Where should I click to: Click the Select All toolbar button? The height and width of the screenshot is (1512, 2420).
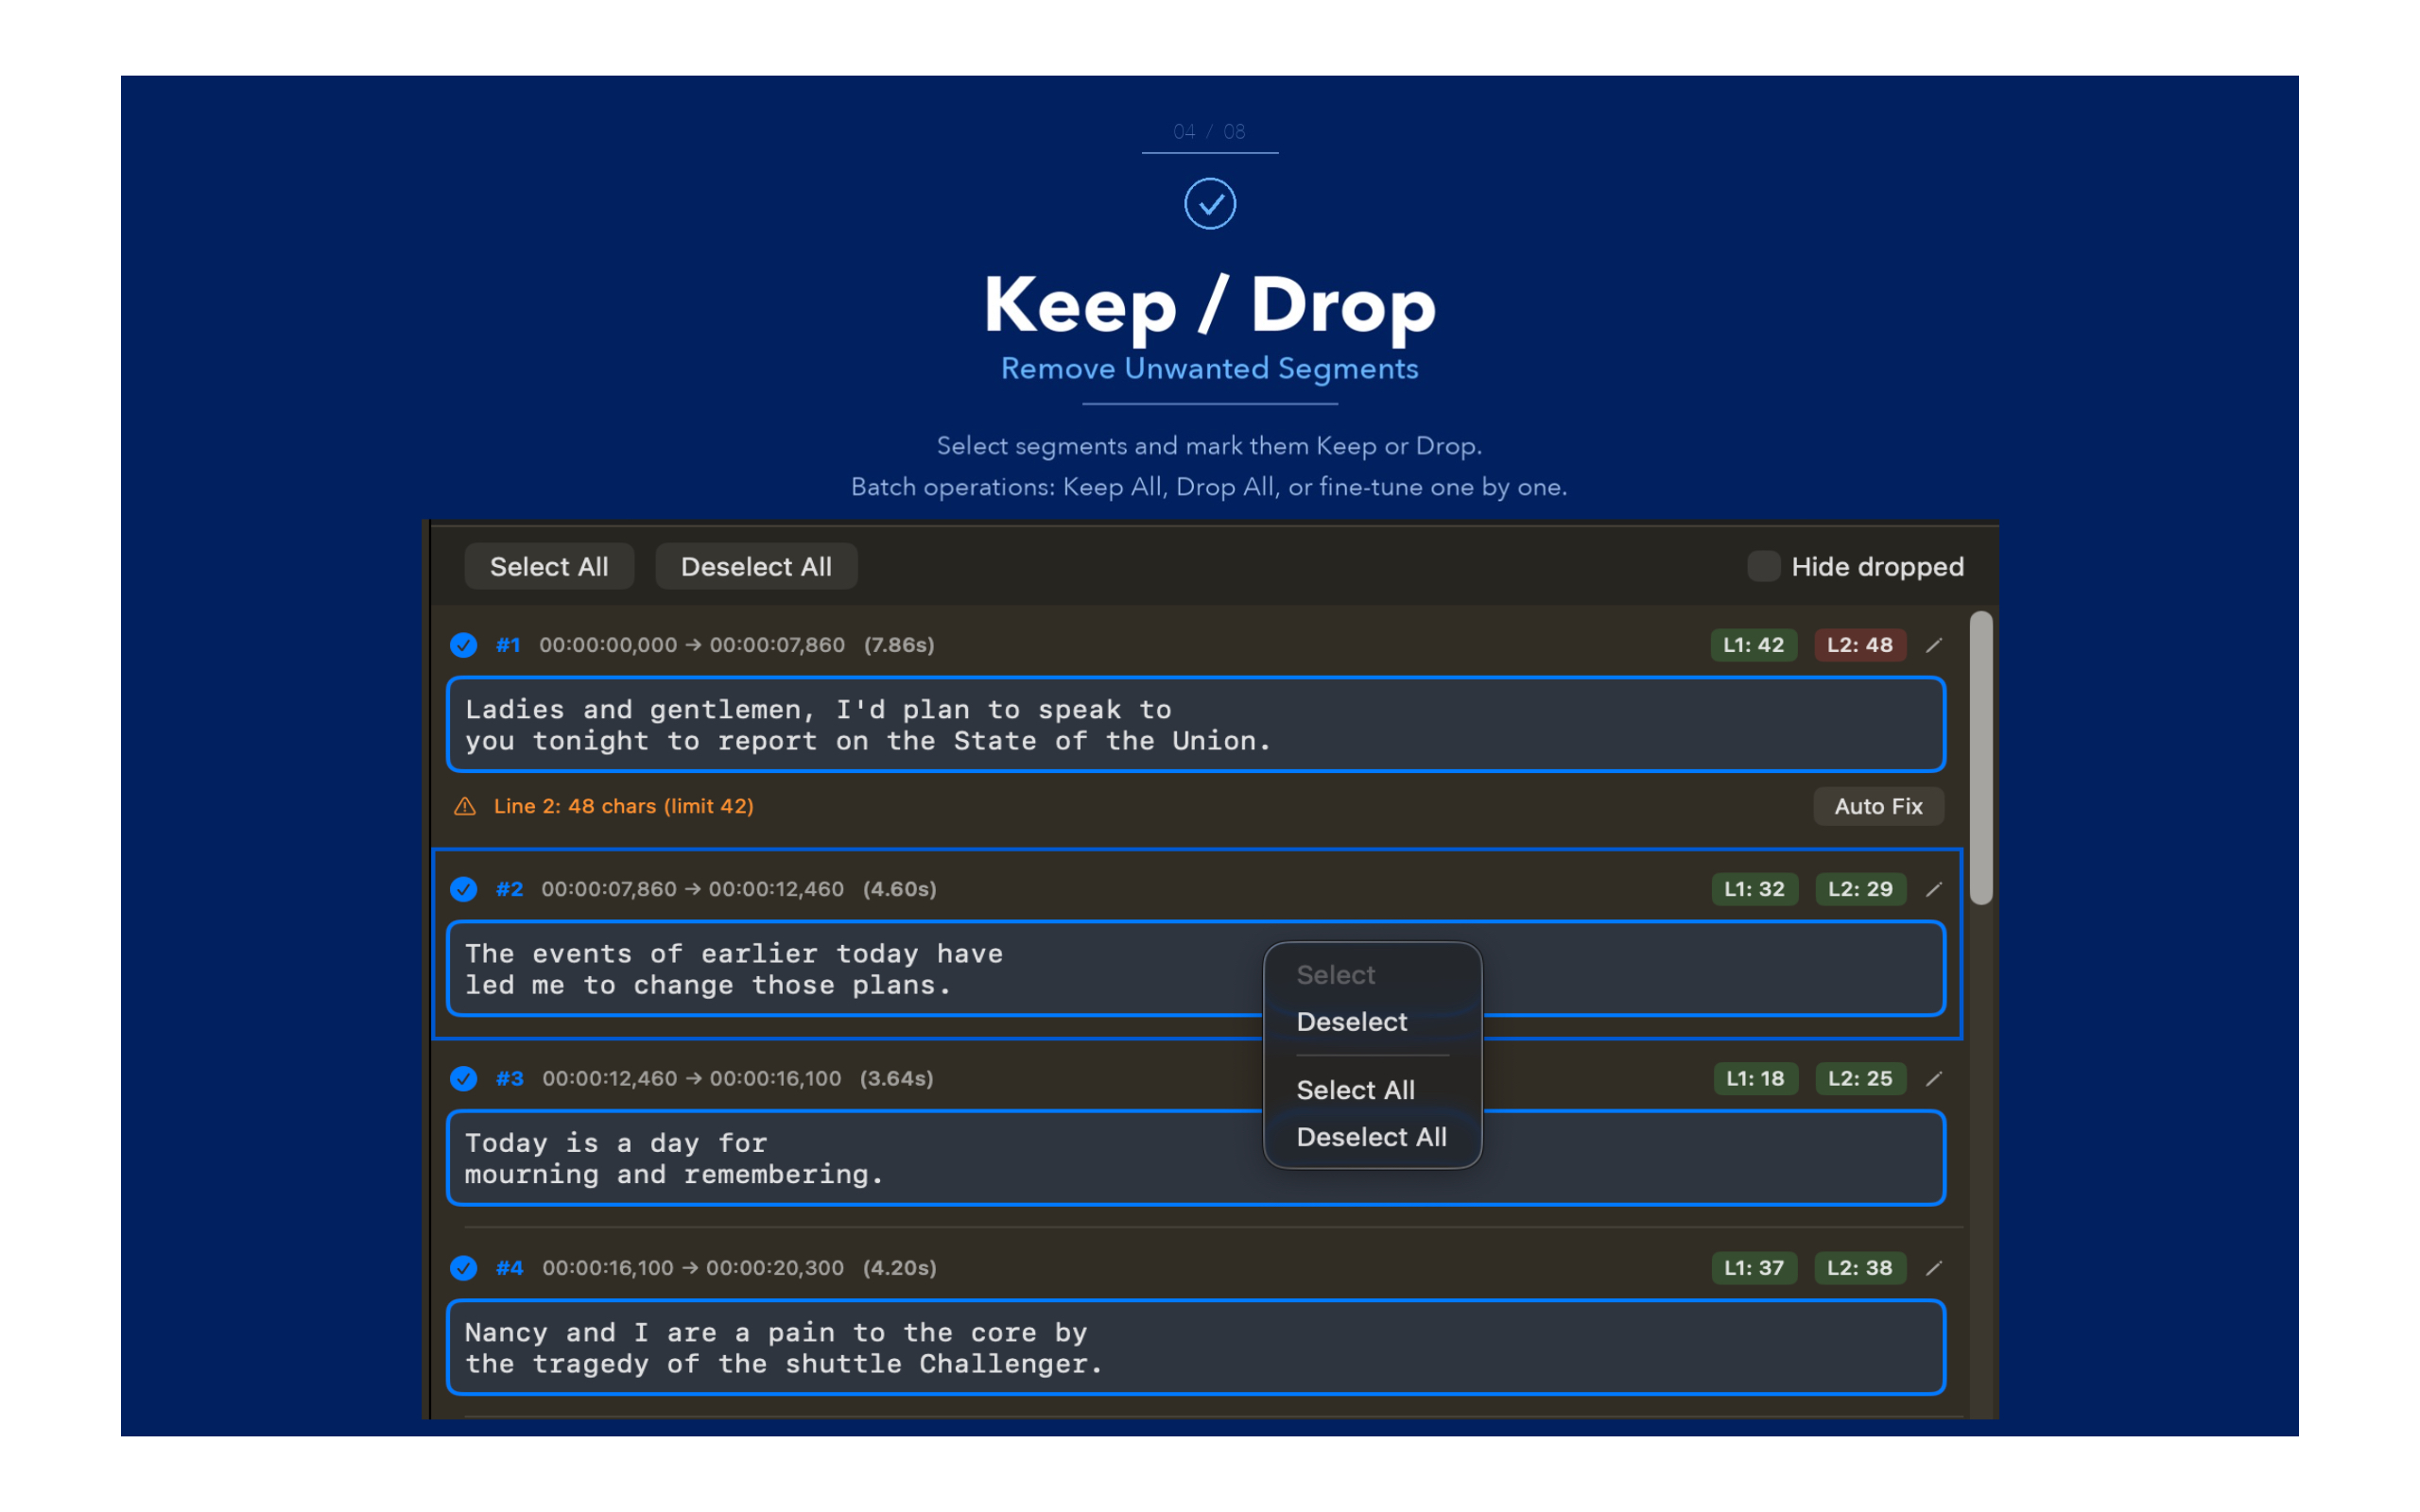[x=549, y=566]
